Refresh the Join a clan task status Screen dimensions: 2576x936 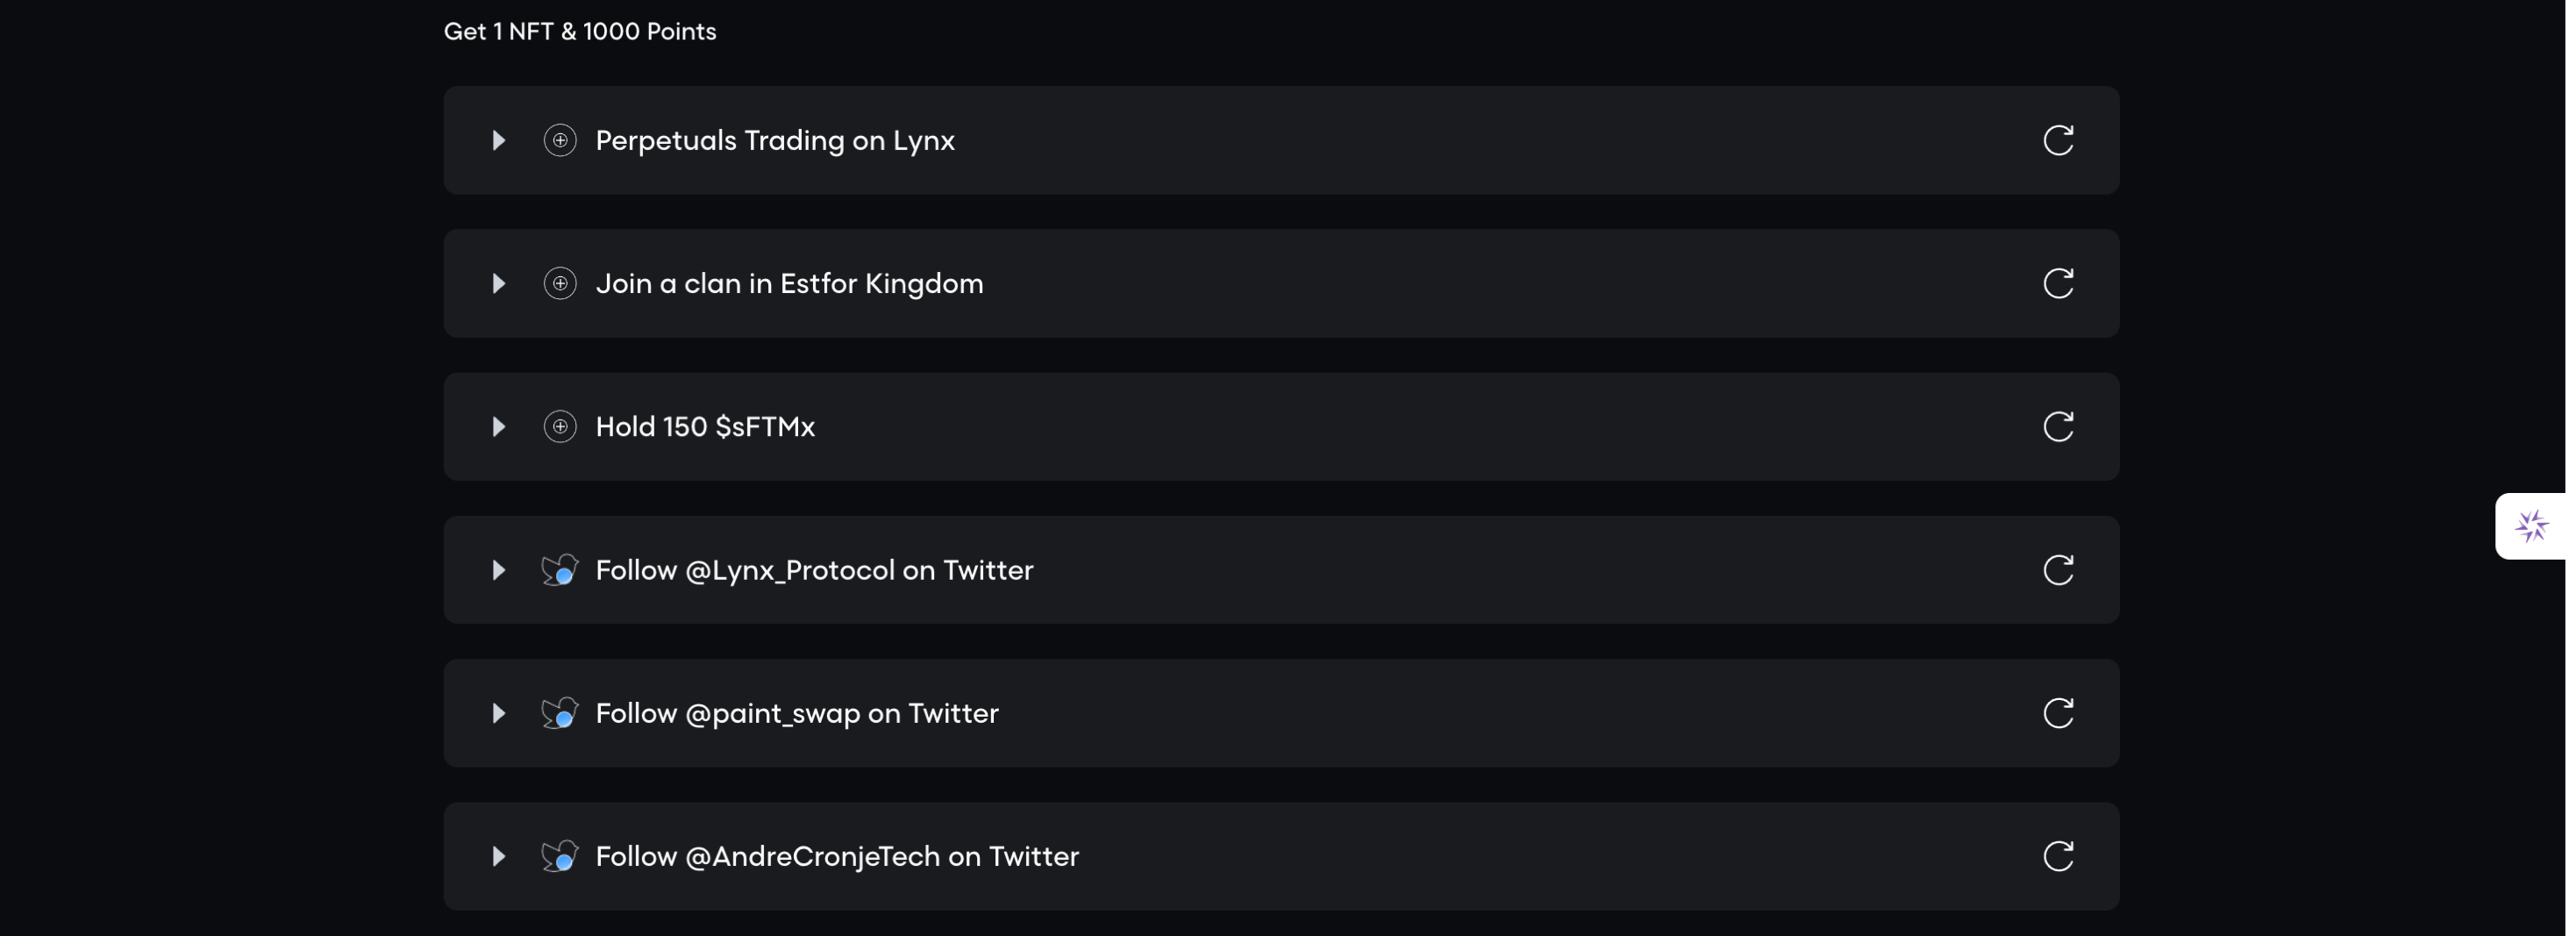tap(2058, 283)
